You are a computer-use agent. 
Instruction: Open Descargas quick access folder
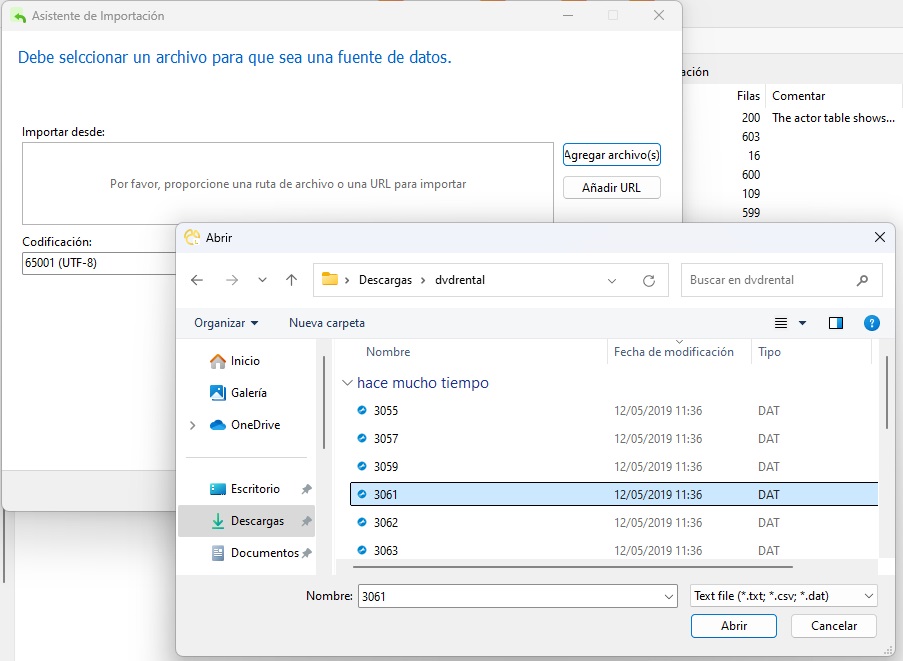pos(247,521)
